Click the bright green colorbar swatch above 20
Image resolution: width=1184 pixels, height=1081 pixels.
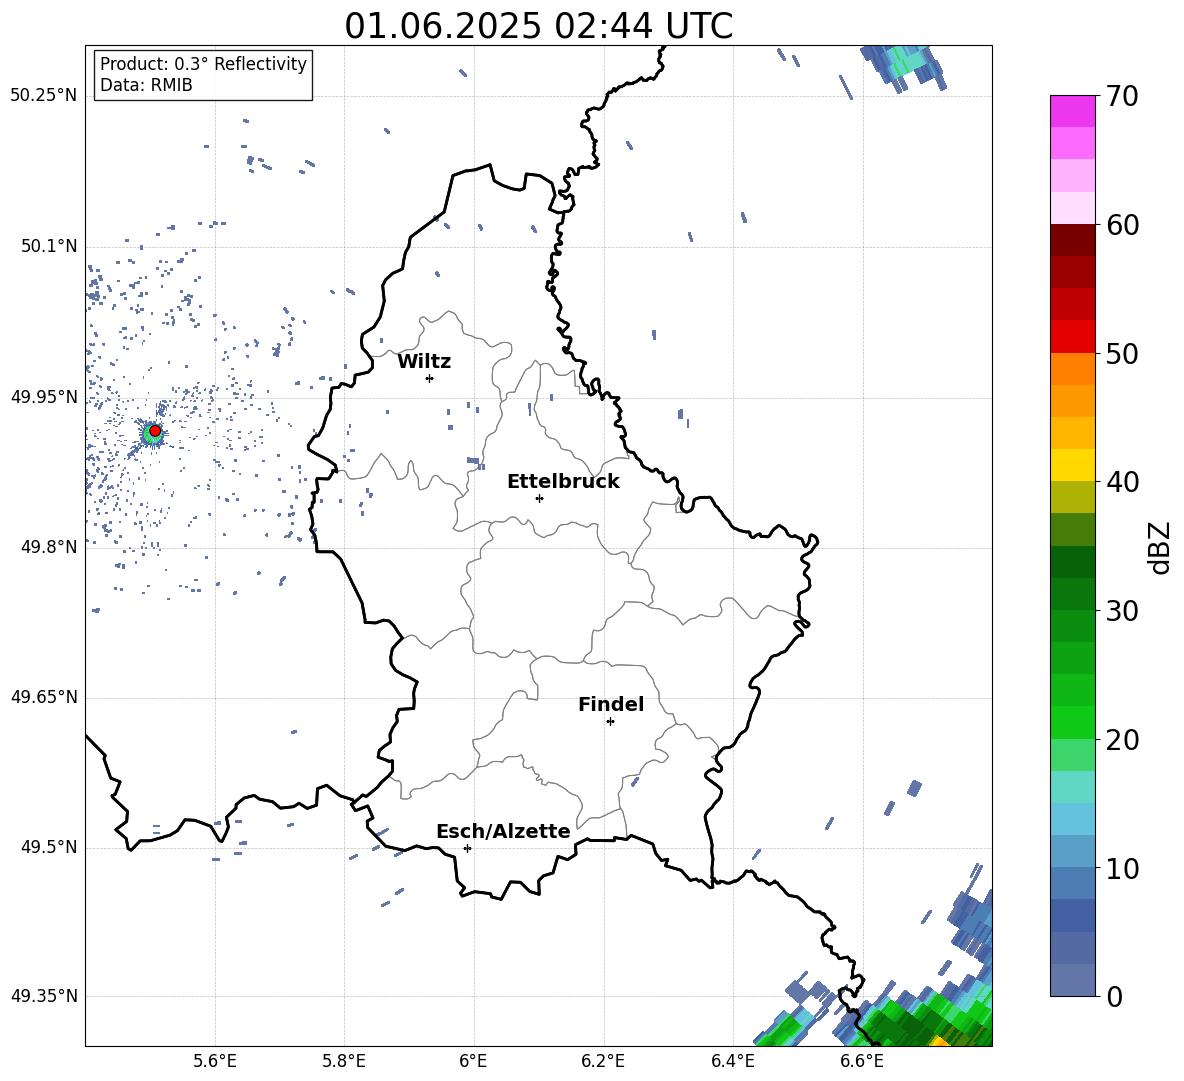coord(1072,722)
